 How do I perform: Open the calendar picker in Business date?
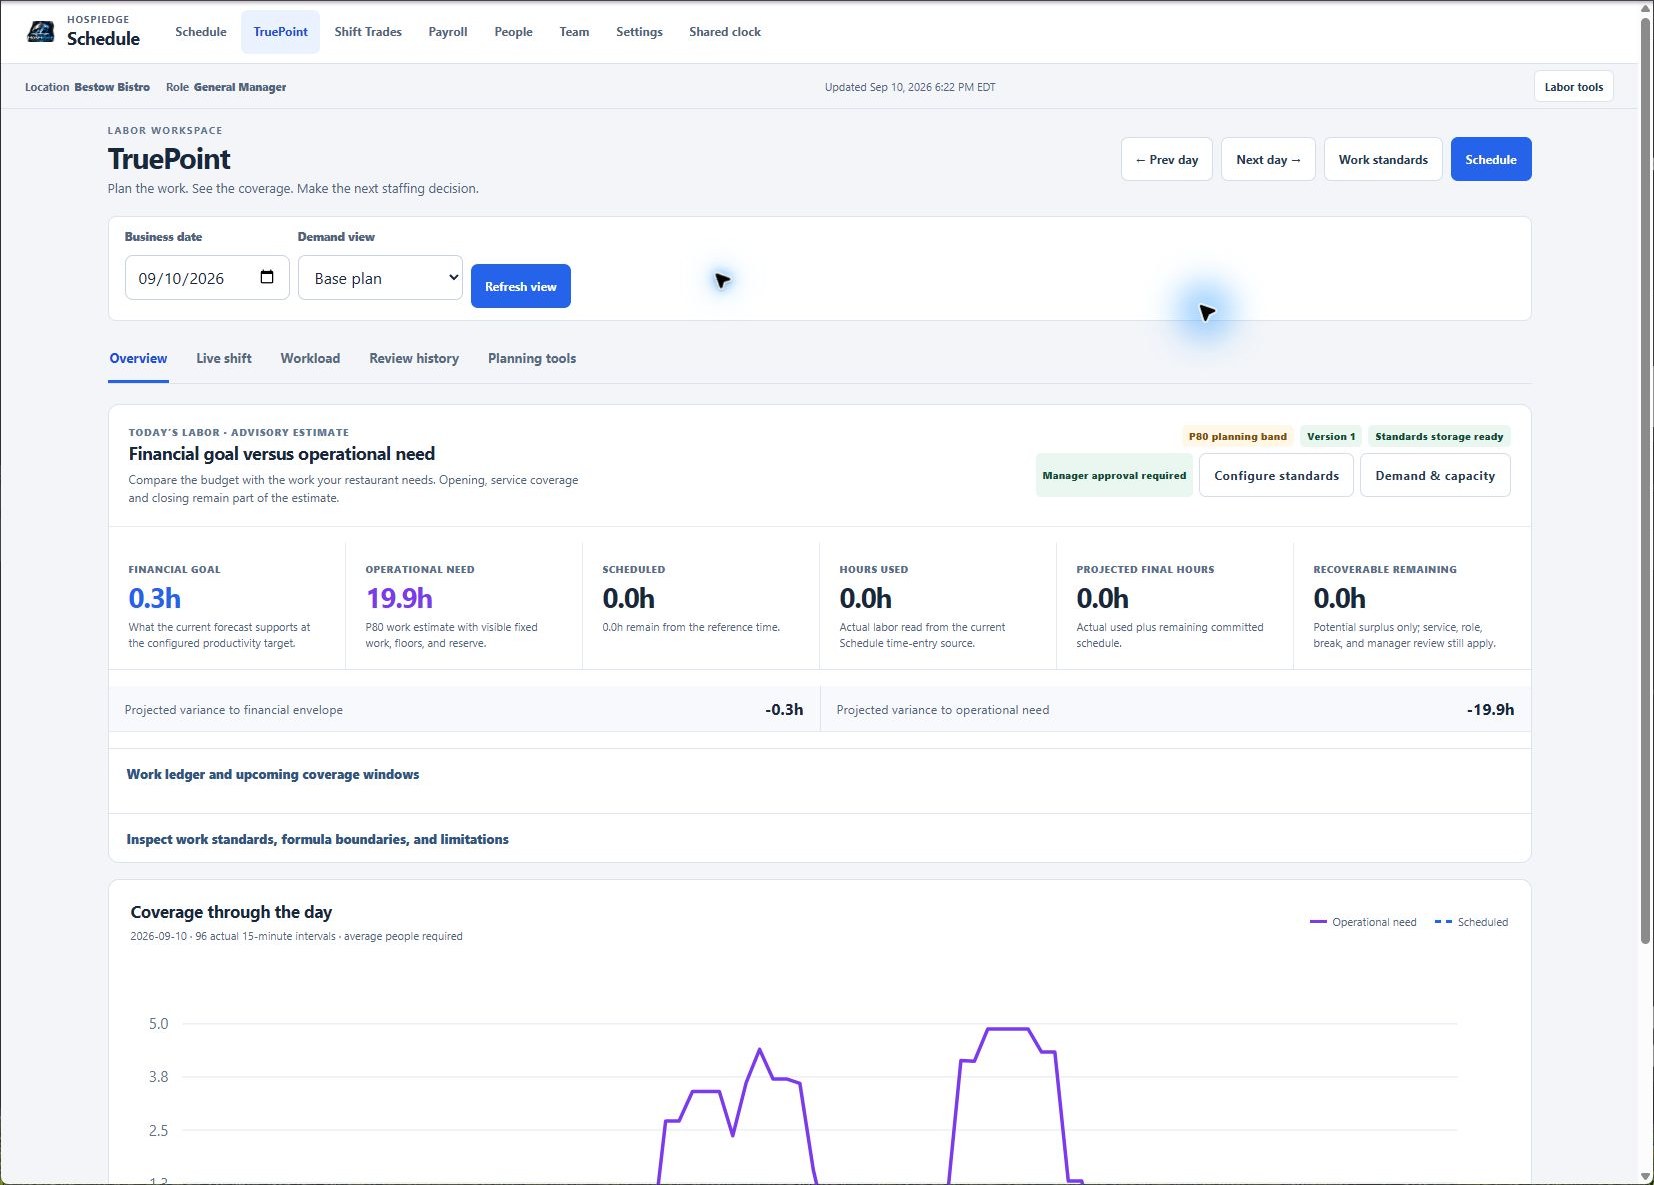click(x=267, y=277)
